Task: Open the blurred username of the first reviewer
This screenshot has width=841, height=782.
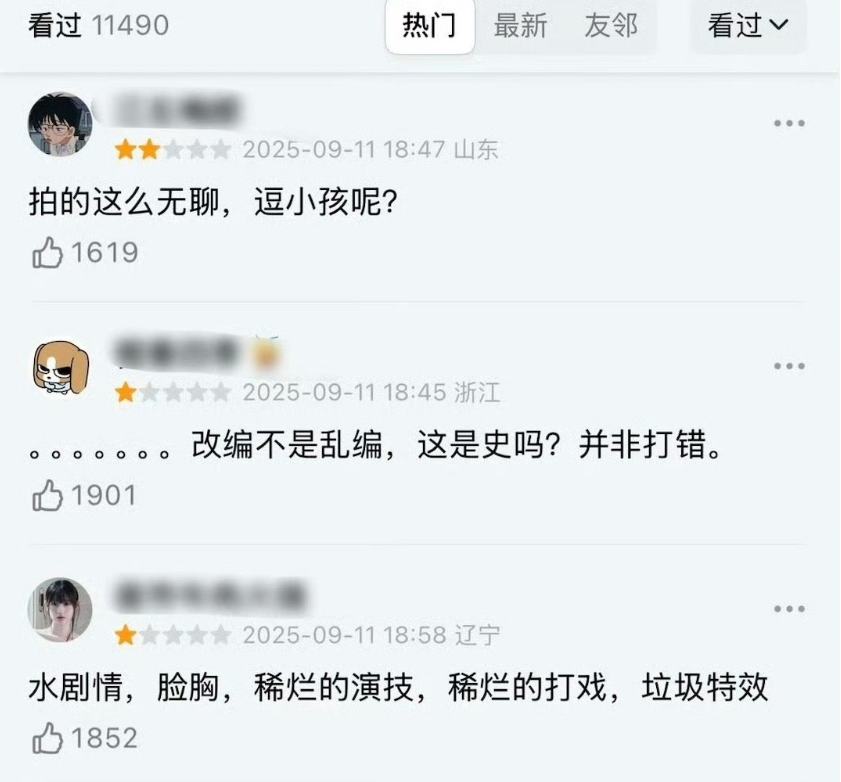Action: pos(176,110)
